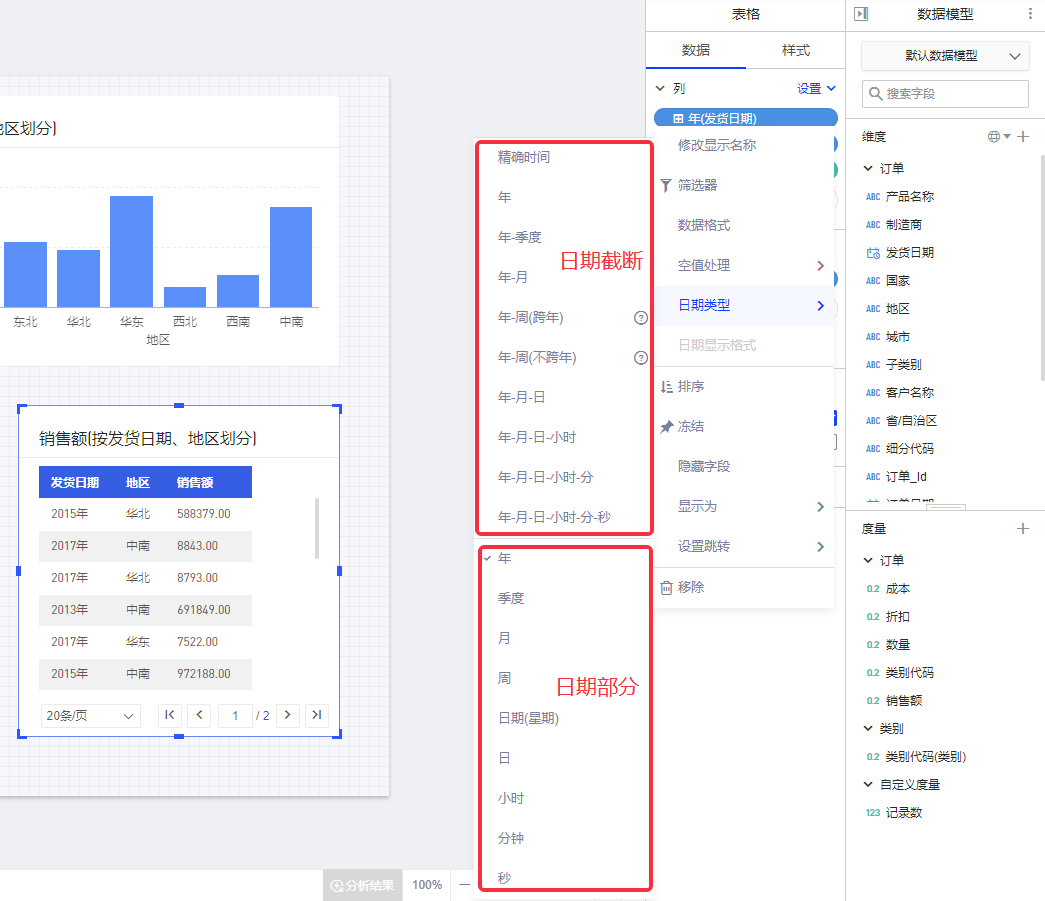Click the help icon beside 年-周(跨年)

(641, 318)
